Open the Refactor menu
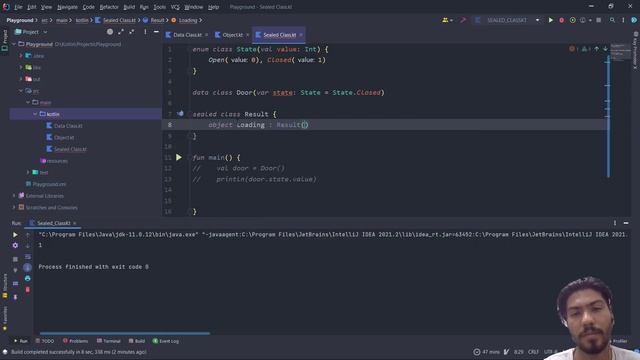The width and height of the screenshot is (640, 360). (109, 7)
